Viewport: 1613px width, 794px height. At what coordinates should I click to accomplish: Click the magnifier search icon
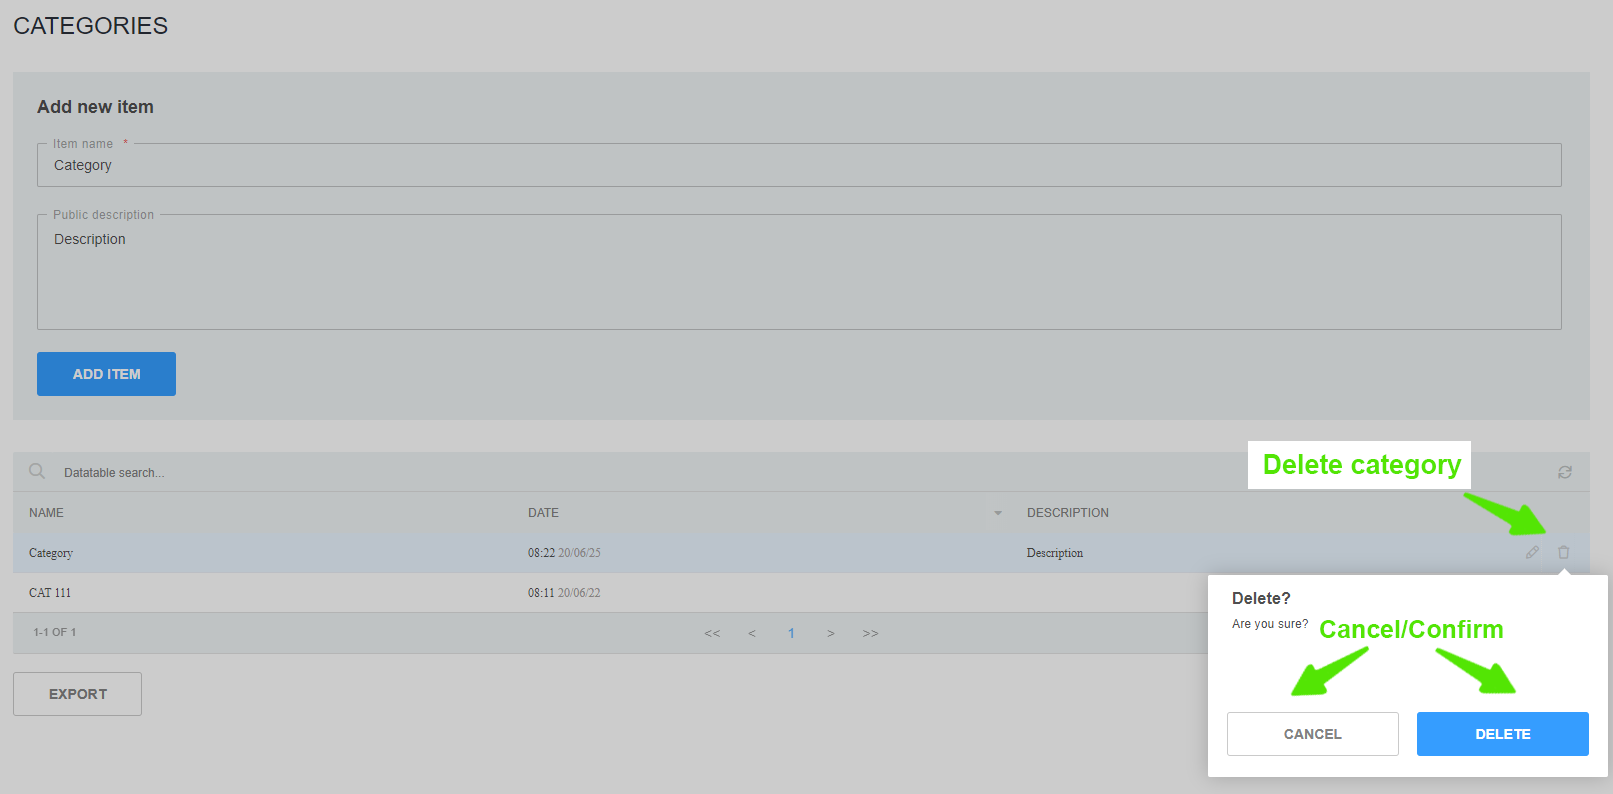[x=37, y=471]
